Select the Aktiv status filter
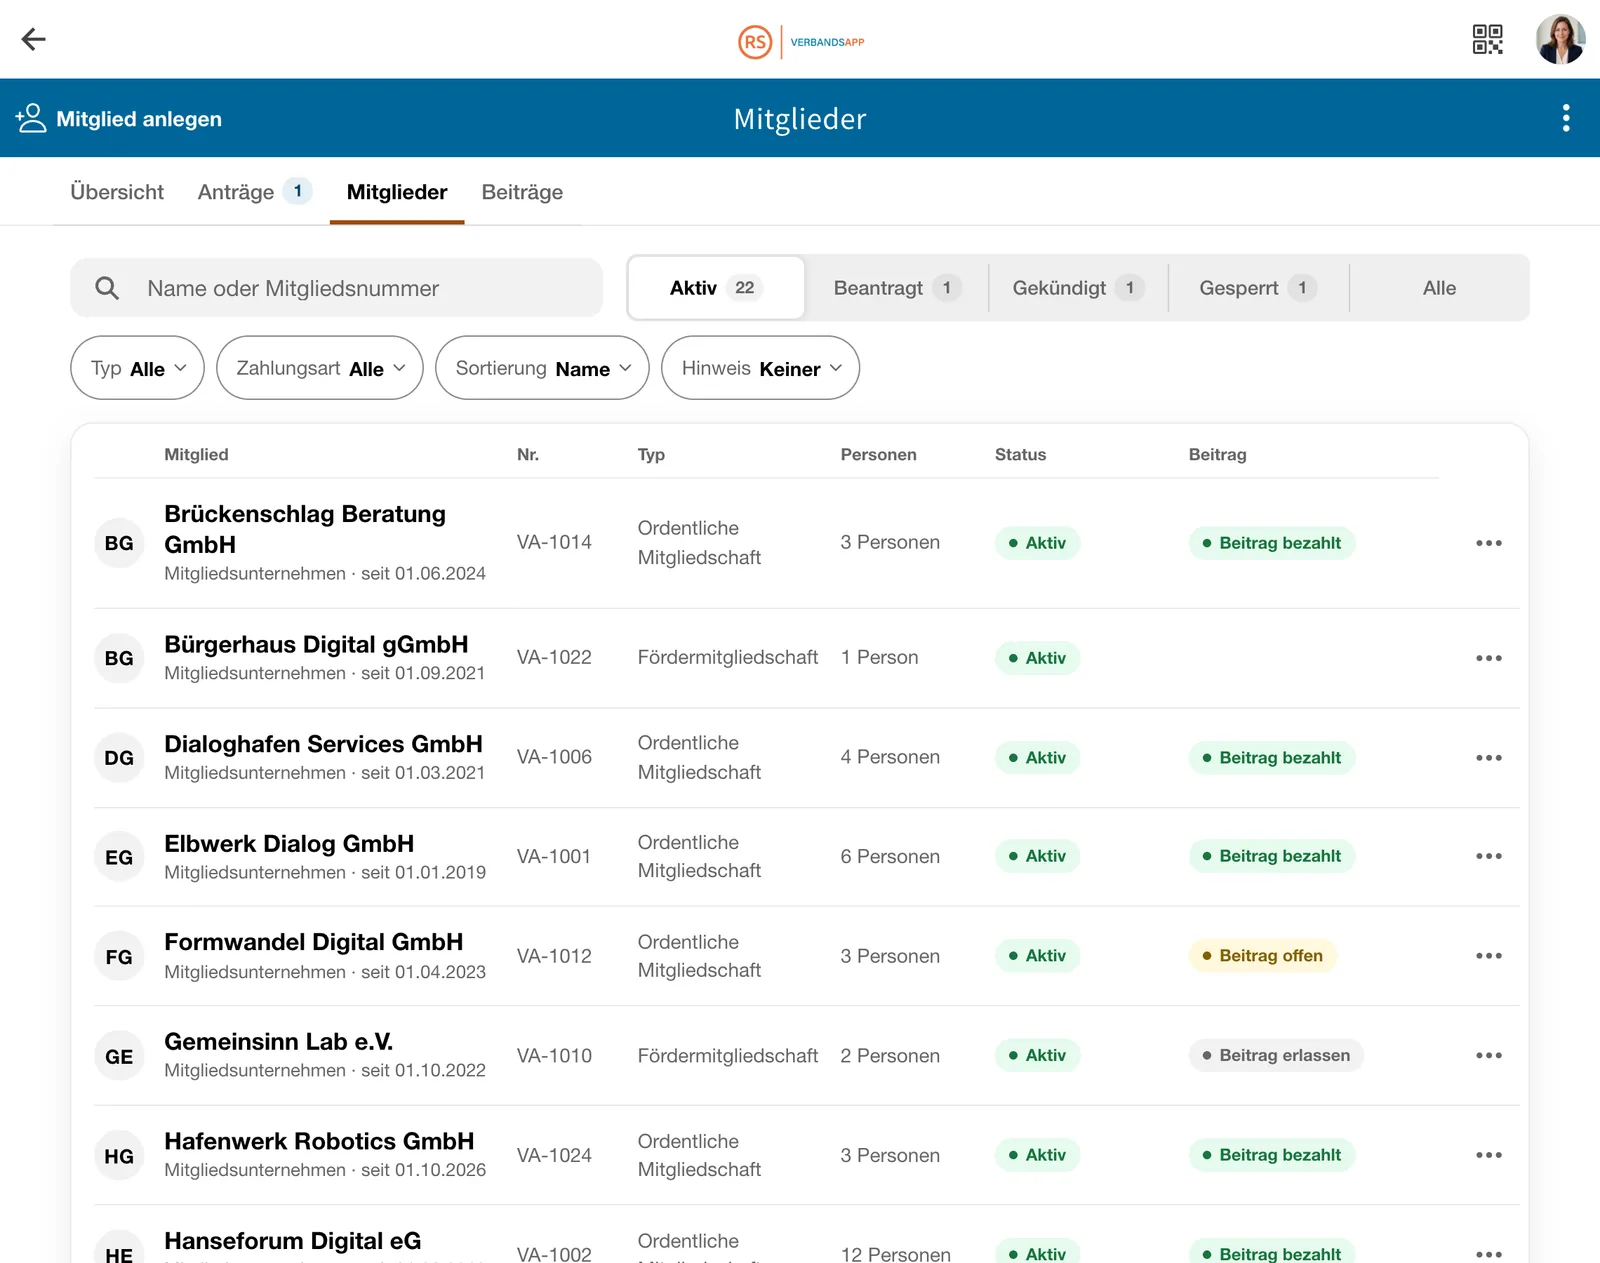 click(x=716, y=288)
